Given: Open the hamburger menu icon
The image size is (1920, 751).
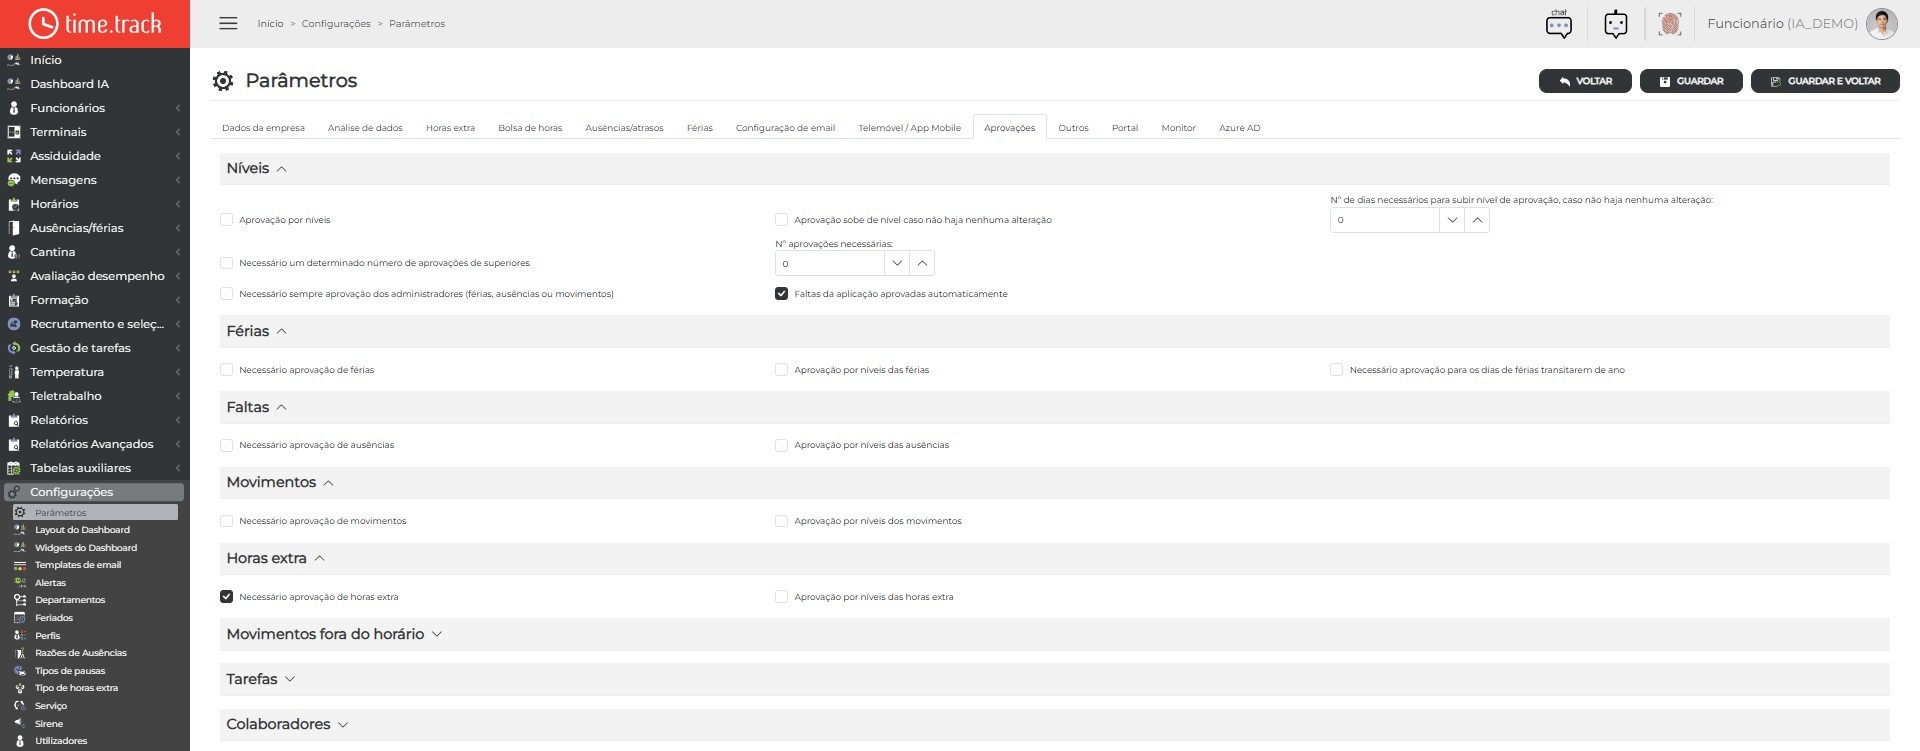Looking at the screenshot, I should [x=228, y=23].
